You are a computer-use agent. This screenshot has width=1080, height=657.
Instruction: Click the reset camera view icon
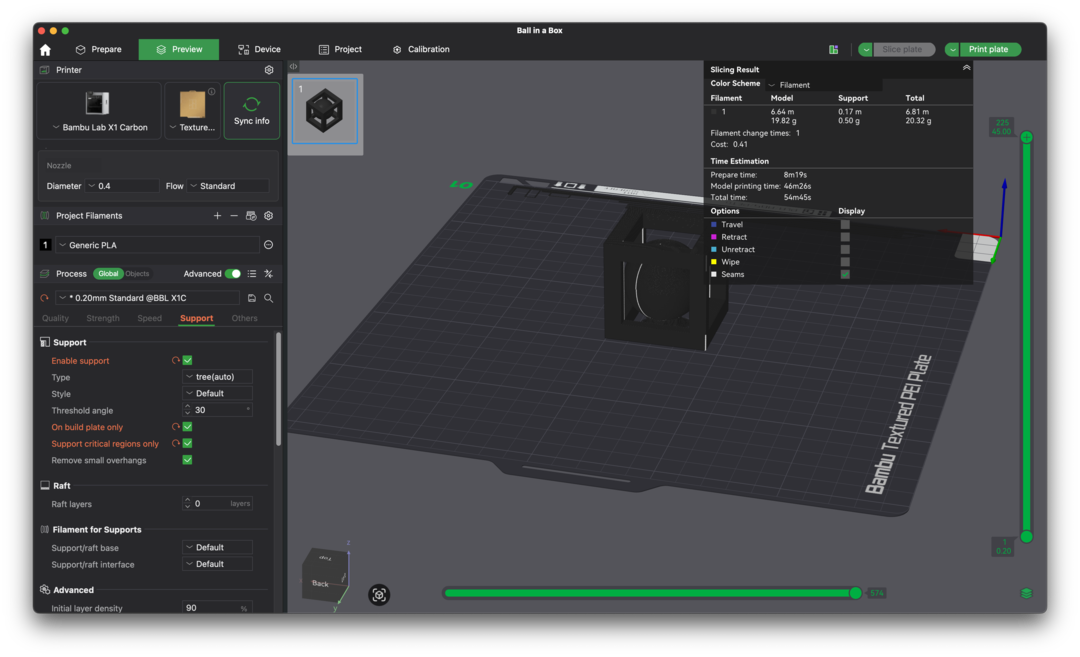pyautogui.click(x=379, y=594)
